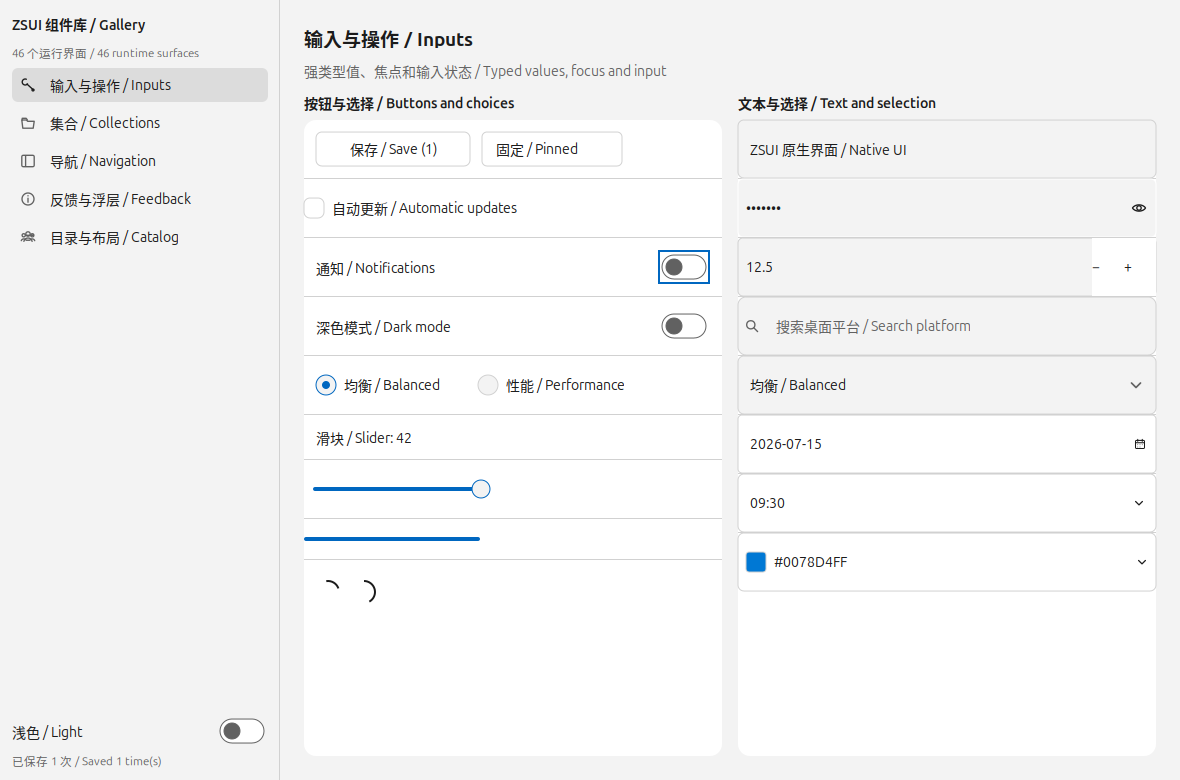
Task: Select the Performance radio button
Action: tap(488, 385)
